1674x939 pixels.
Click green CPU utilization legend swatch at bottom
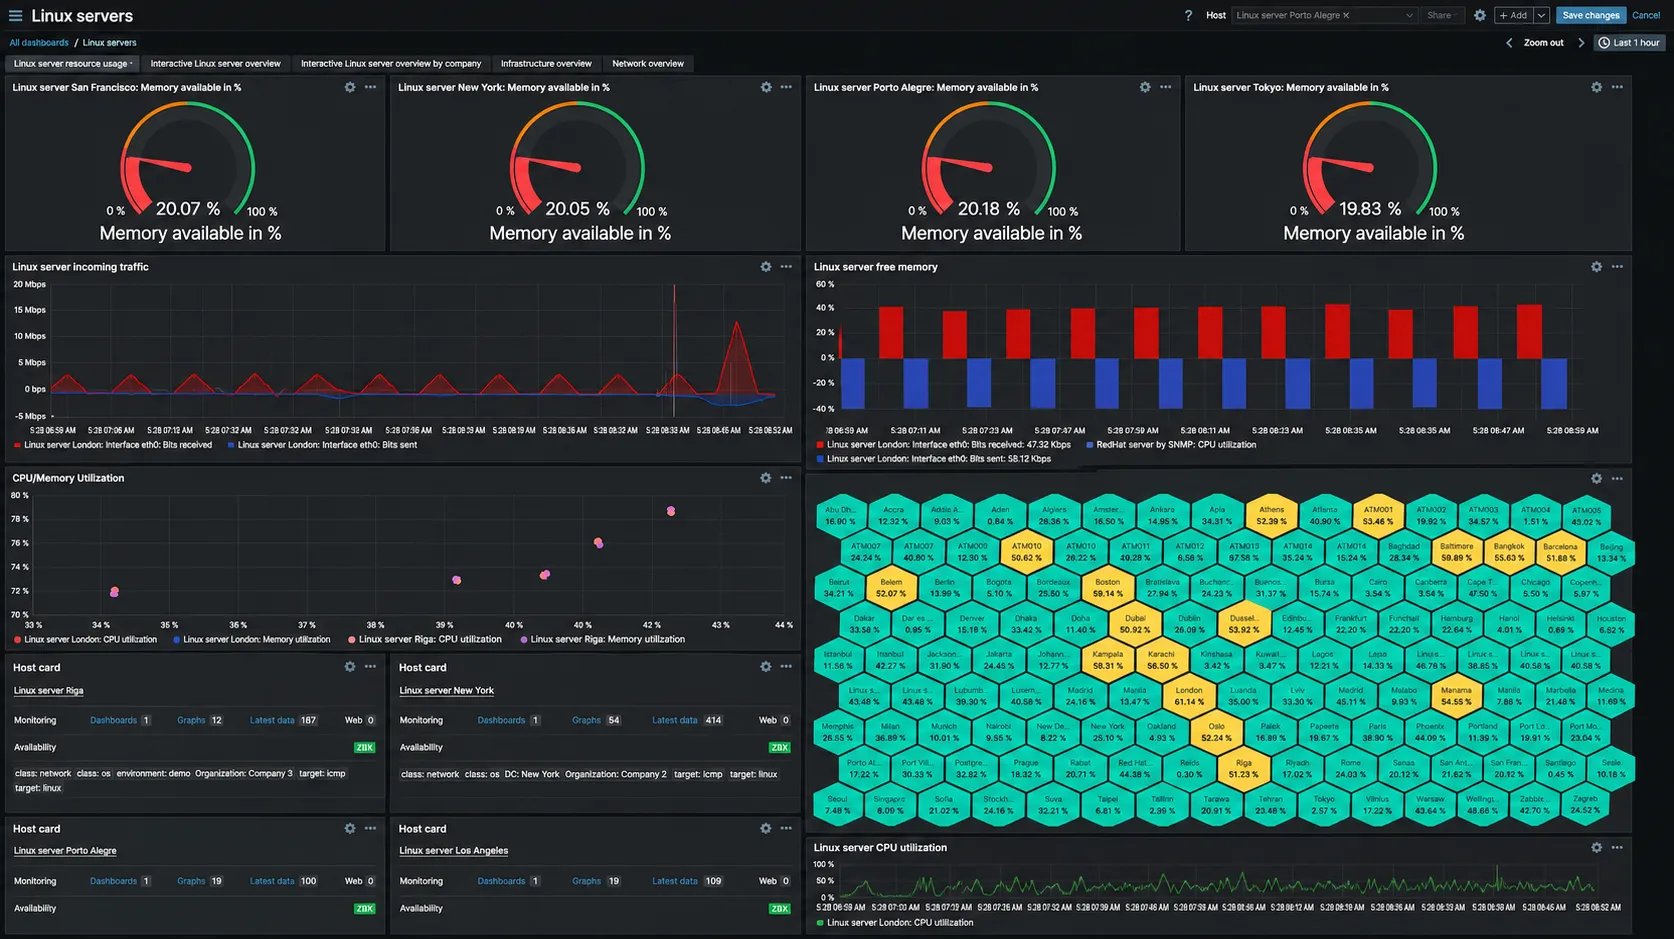point(820,923)
